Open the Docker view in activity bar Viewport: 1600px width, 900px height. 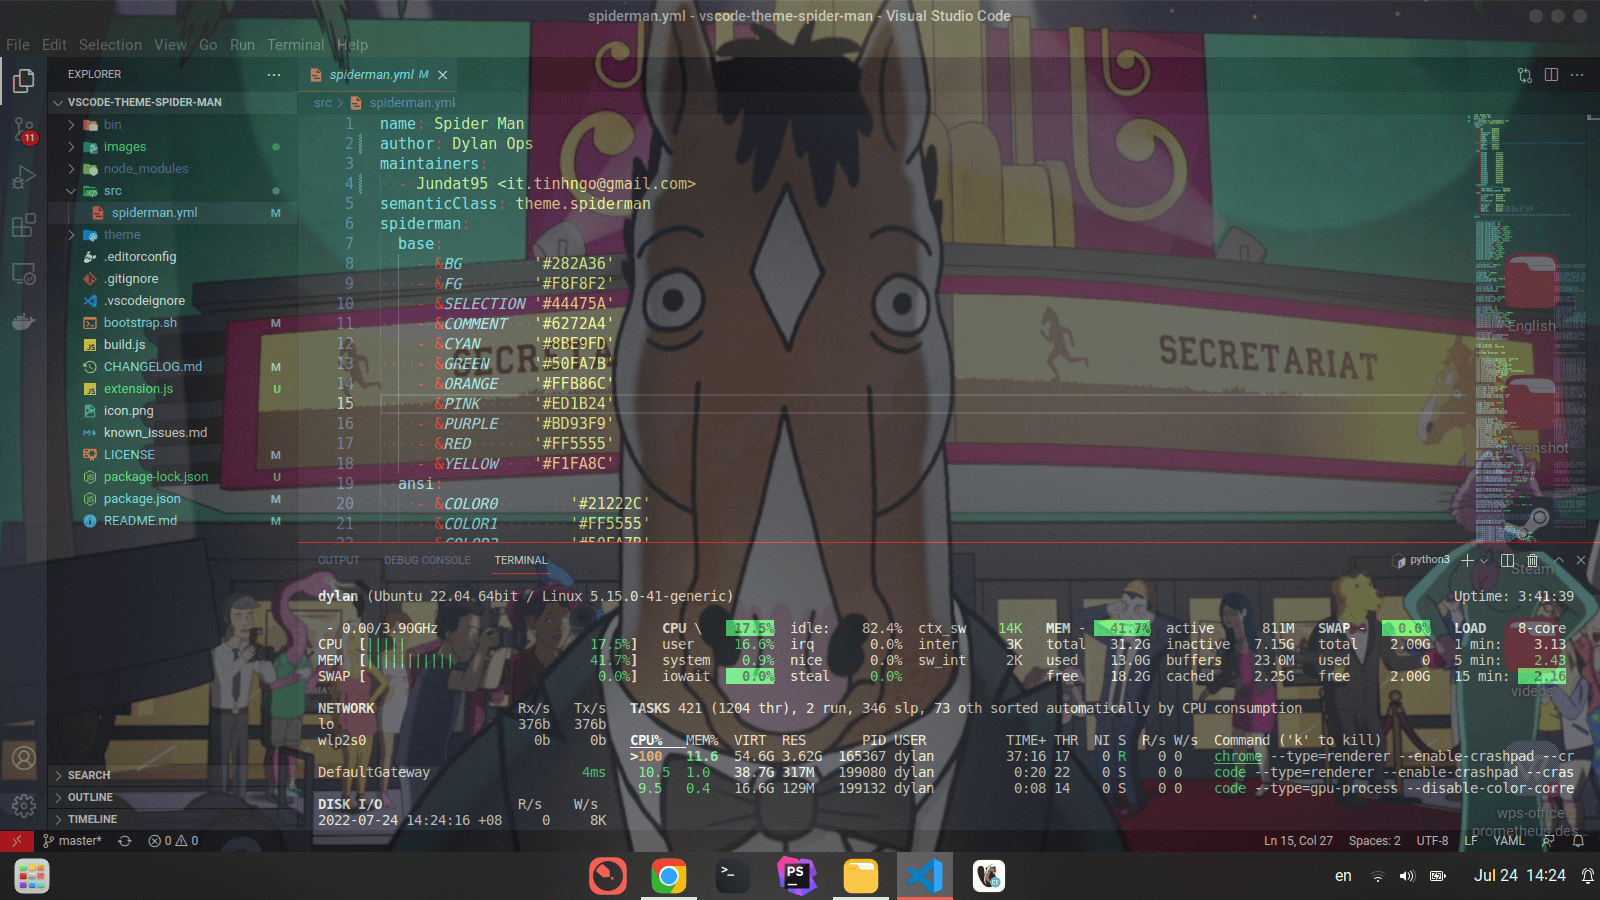pos(24,321)
